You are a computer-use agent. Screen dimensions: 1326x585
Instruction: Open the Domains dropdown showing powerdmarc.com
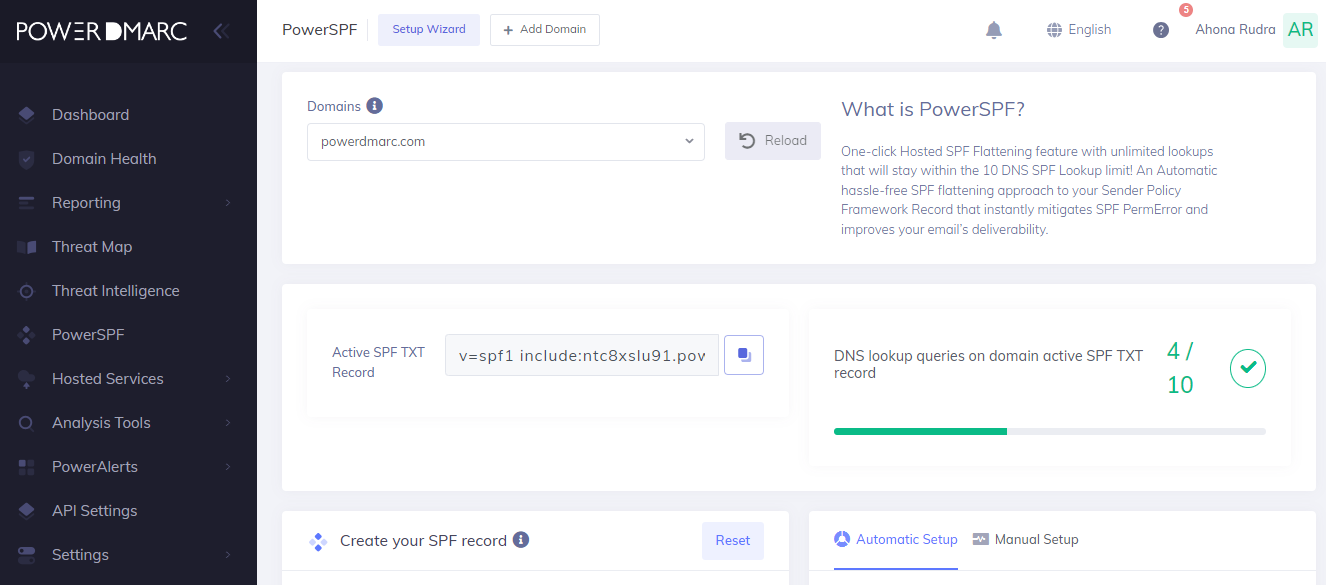[x=505, y=142]
